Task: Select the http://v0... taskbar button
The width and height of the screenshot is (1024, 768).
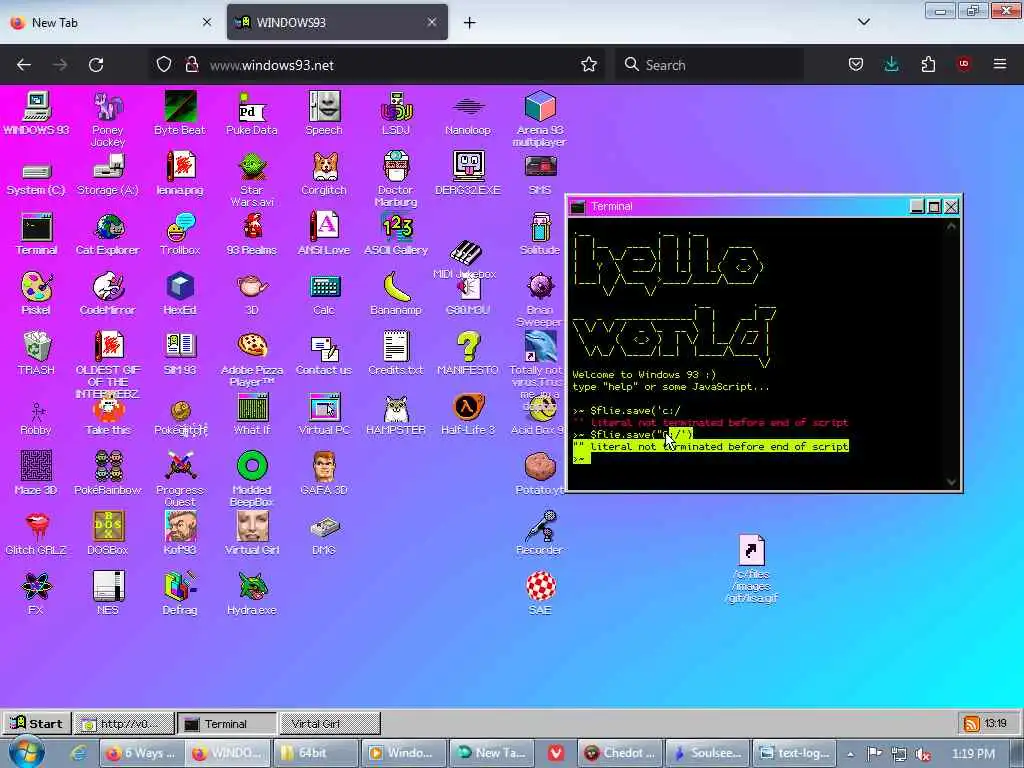Action: click(x=124, y=724)
